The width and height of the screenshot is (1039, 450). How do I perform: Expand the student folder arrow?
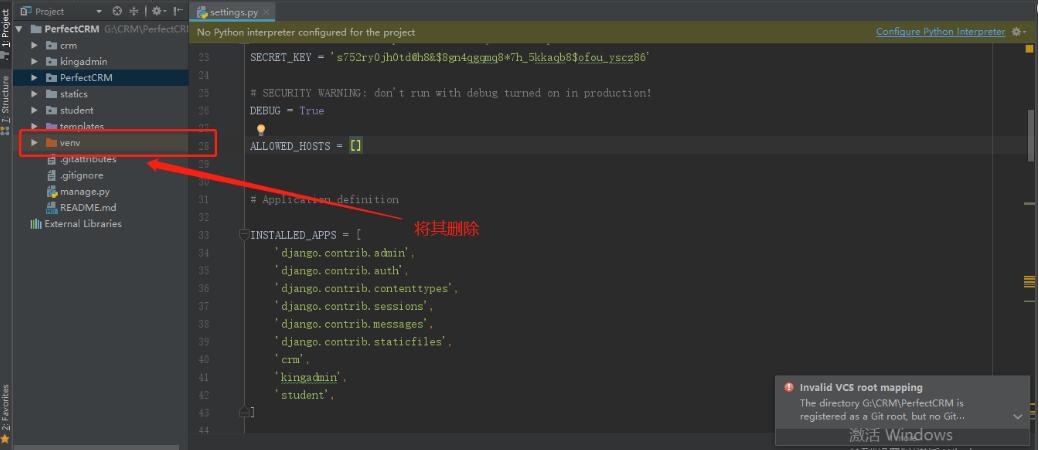click(34, 111)
